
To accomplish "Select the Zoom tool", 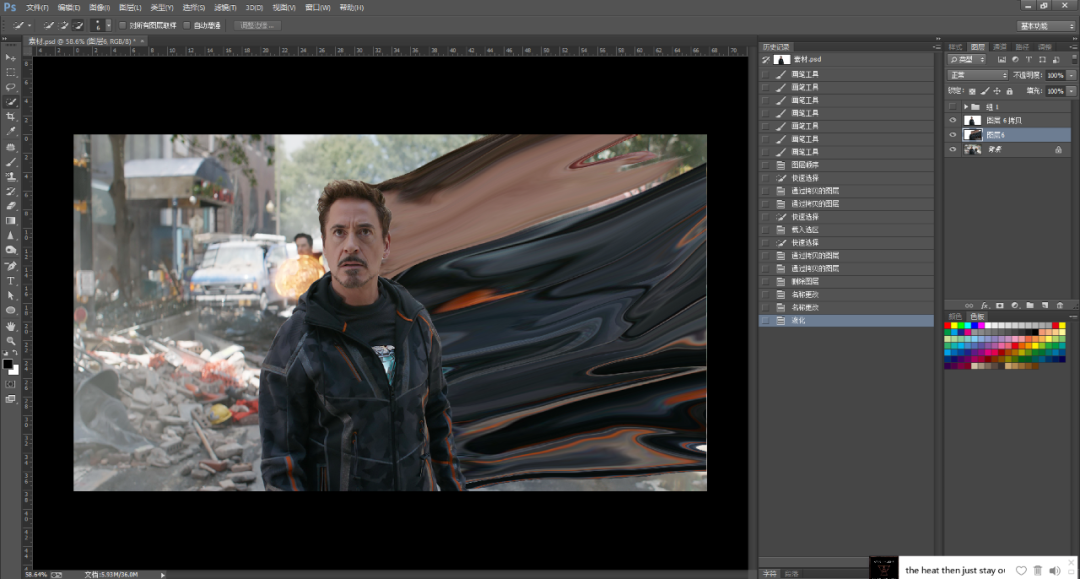I will click(10, 340).
